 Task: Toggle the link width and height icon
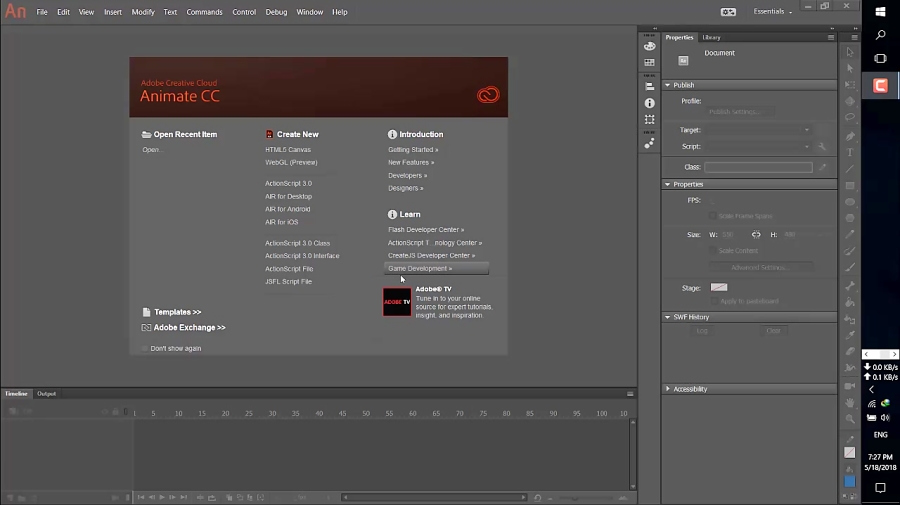tap(756, 234)
